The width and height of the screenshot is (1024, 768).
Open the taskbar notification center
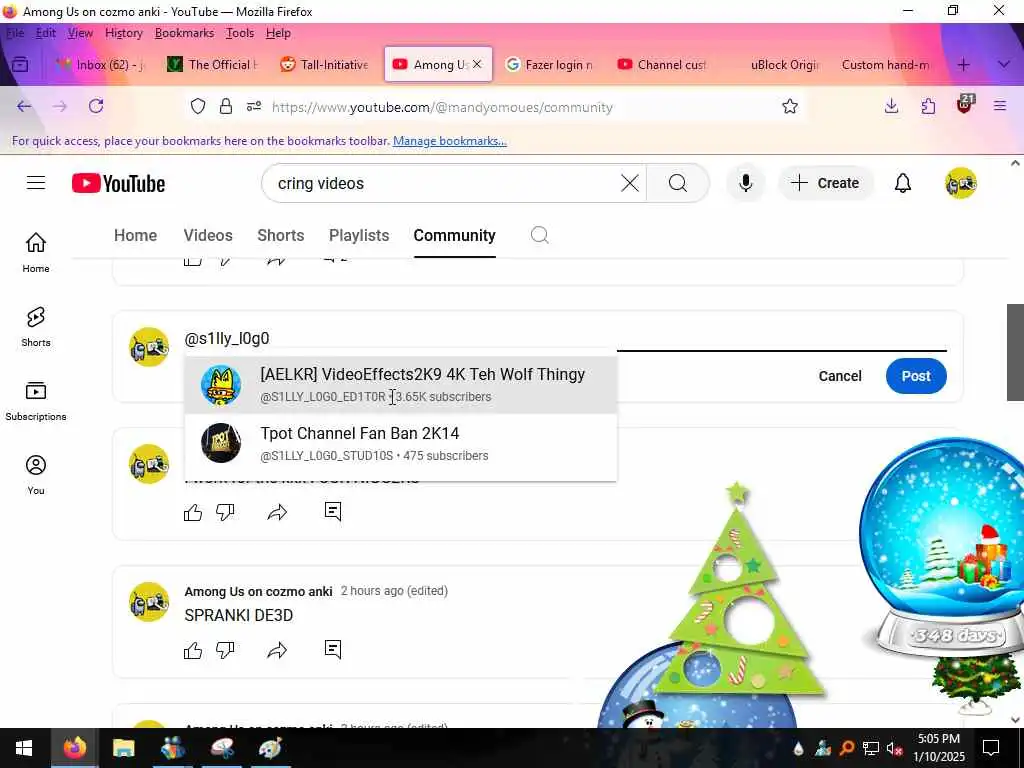[x=991, y=748]
